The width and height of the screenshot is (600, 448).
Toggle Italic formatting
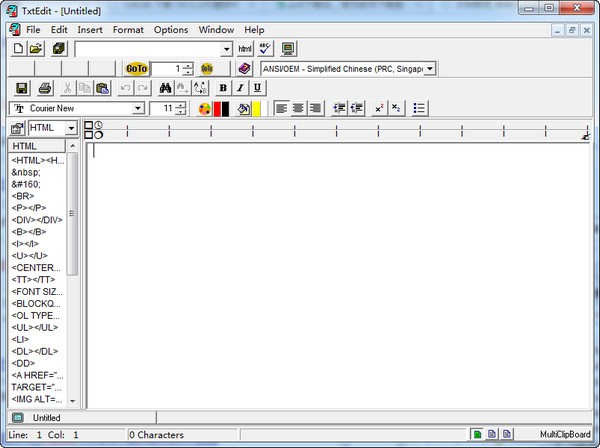[240, 88]
